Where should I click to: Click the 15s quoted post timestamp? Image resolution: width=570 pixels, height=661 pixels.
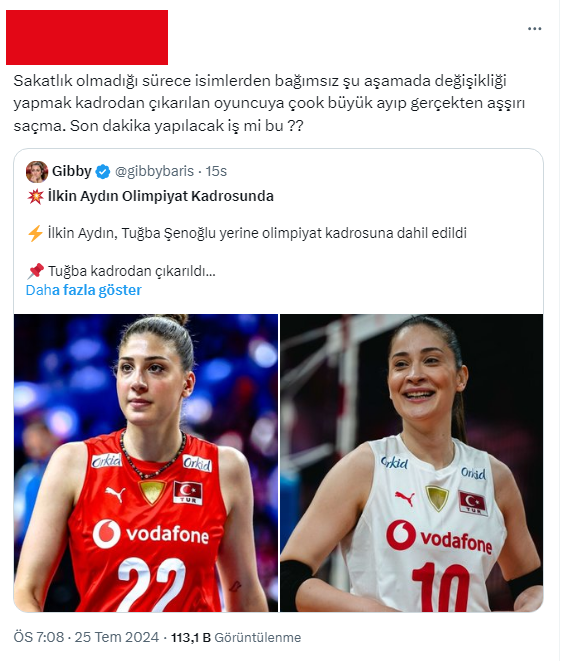tap(216, 171)
